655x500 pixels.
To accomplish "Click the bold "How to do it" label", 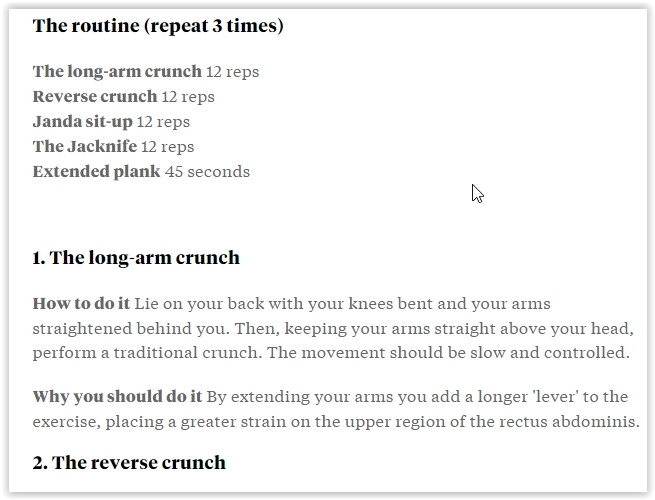I will click(81, 303).
